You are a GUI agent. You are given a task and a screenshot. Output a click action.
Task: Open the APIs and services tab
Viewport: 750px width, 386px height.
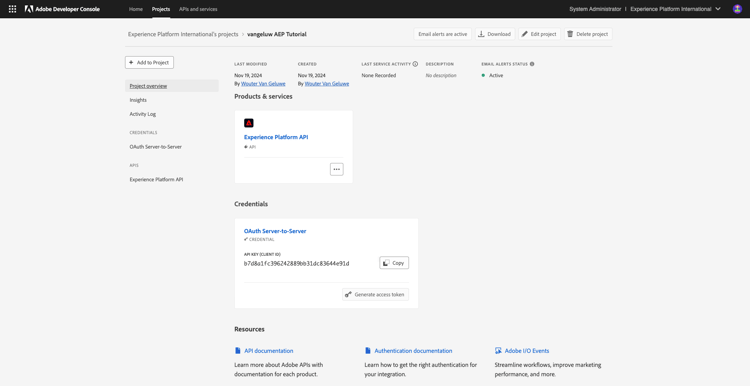(198, 9)
